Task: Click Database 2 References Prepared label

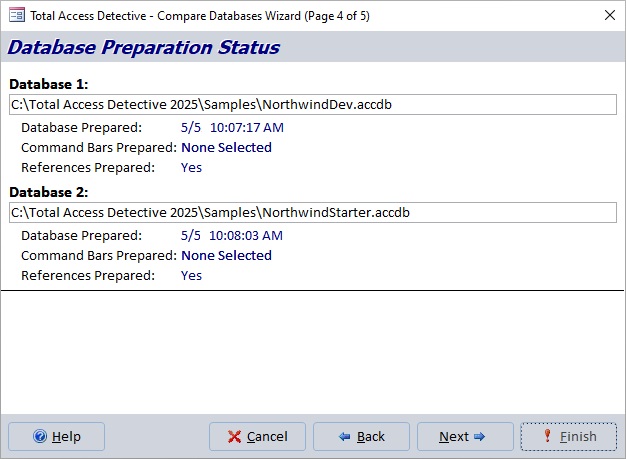Action: (x=88, y=275)
